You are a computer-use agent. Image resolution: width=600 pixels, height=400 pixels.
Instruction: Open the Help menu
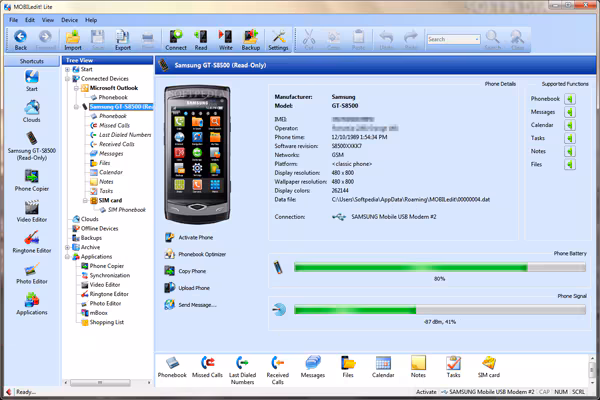91,20
